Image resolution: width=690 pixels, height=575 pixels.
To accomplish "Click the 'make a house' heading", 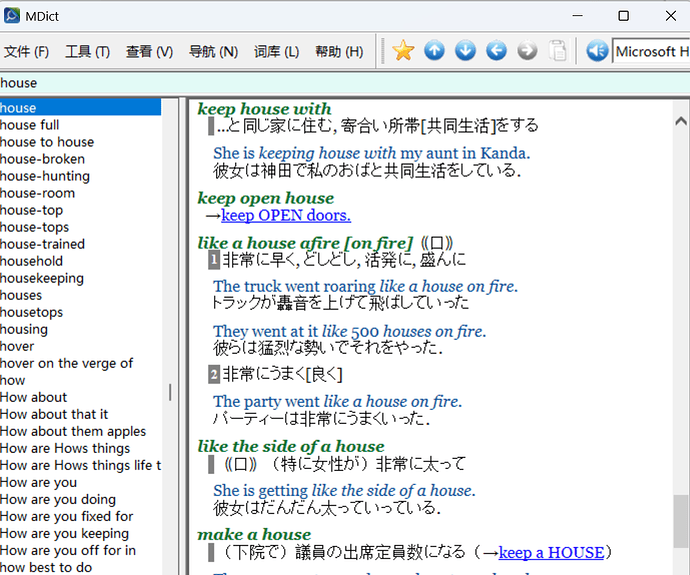I will coord(254,534).
